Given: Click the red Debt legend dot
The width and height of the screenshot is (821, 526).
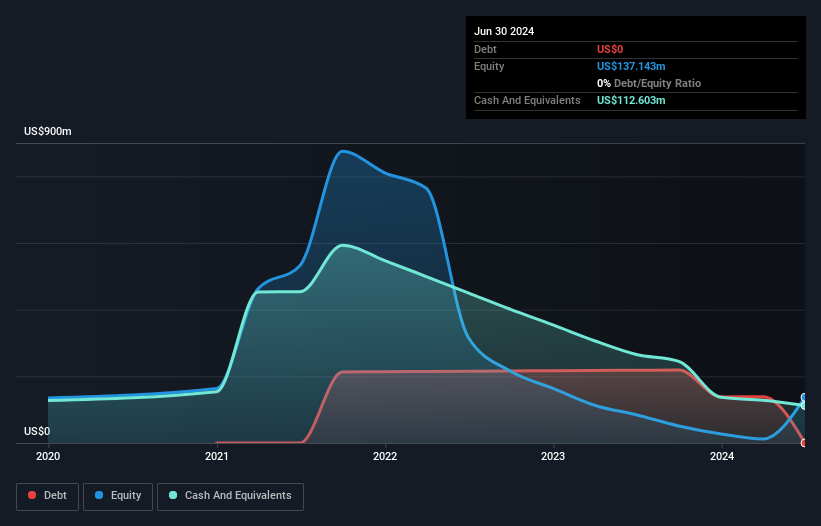Looking at the screenshot, I should pyautogui.click(x=32, y=495).
